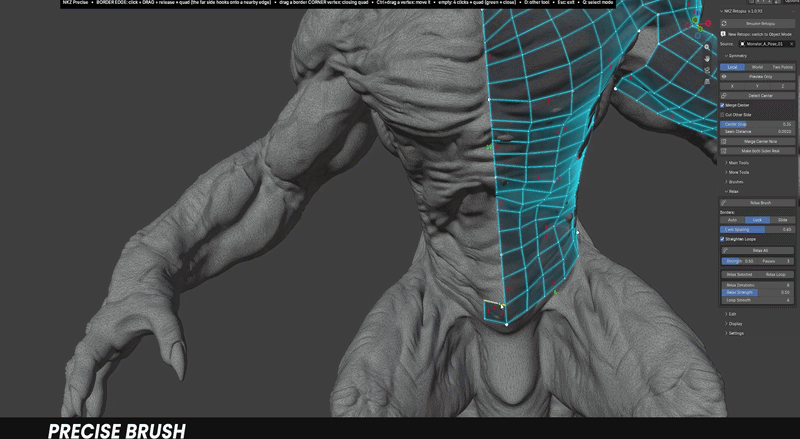
Task: Toggle Preview Only eye visibility
Action: (724, 77)
